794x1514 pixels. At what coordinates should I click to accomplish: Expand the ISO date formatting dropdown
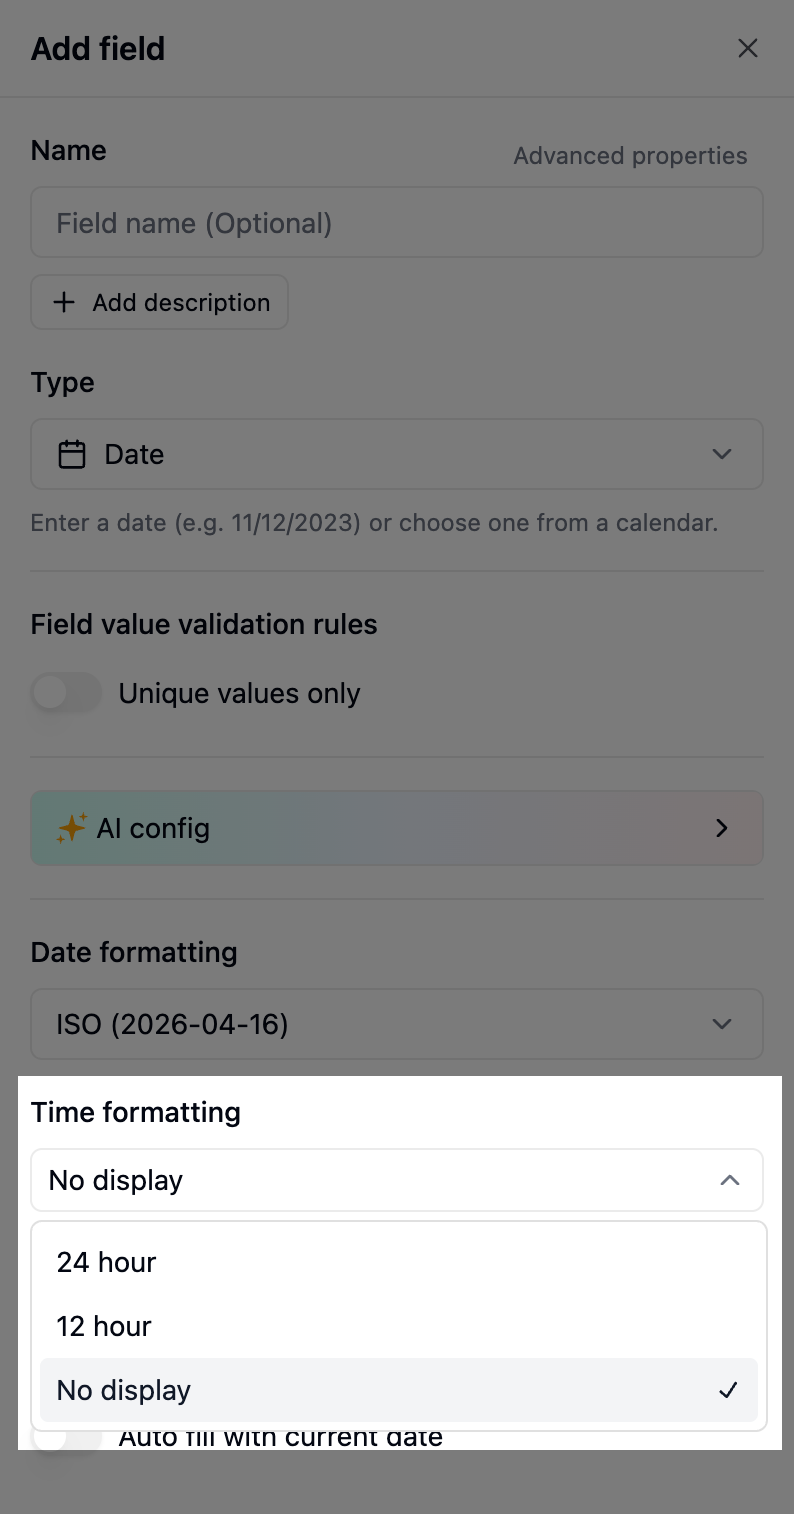click(397, 1024)
